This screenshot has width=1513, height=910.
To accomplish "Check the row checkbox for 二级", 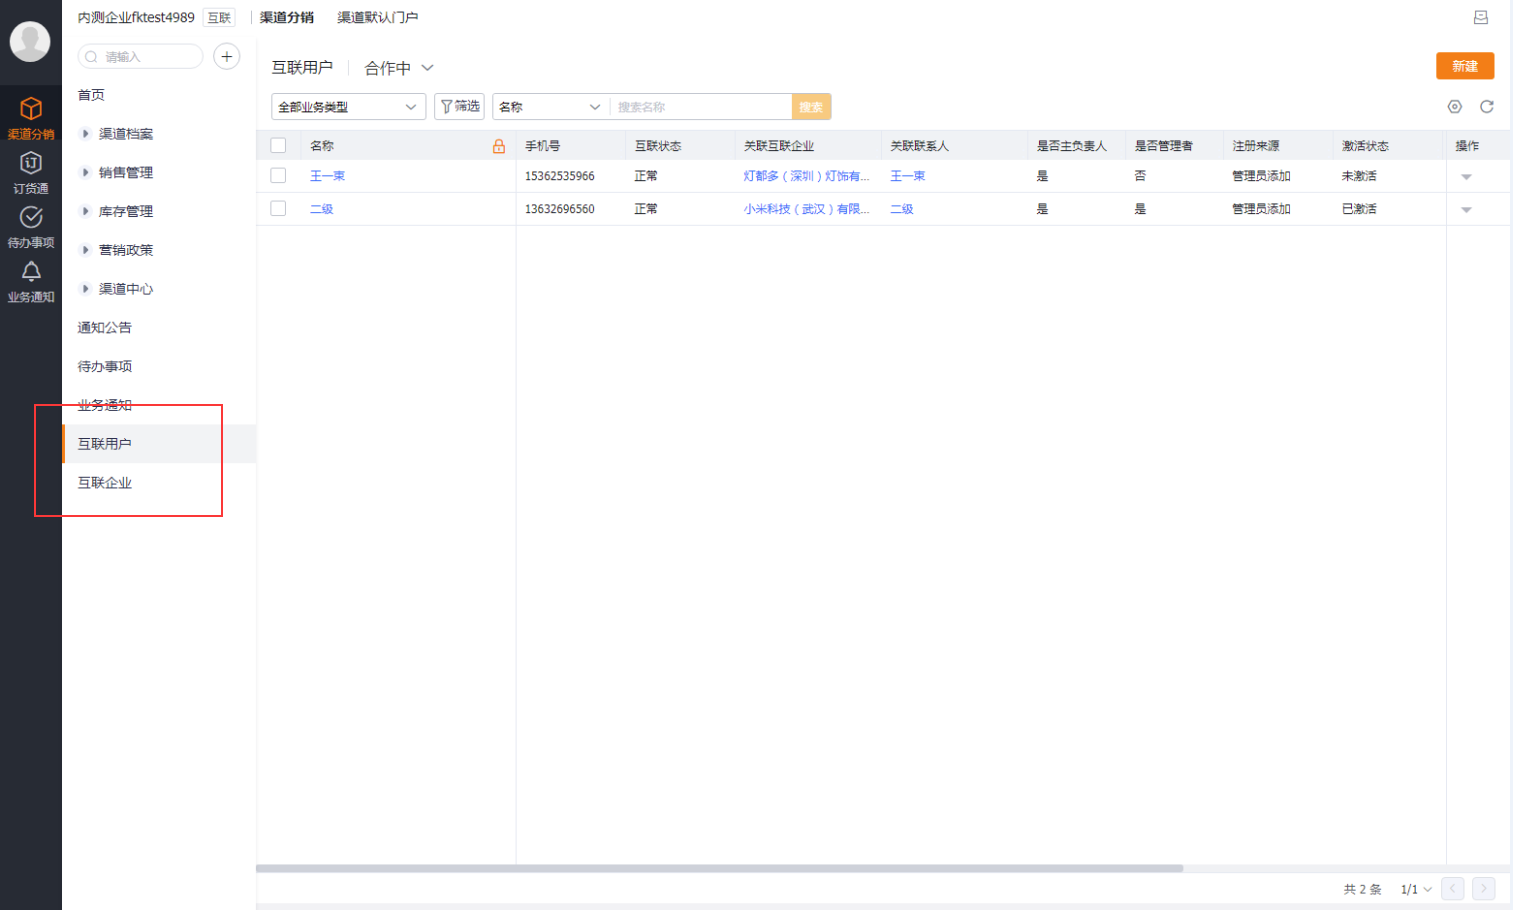I will pyautogui.click(x=279, y=209).
